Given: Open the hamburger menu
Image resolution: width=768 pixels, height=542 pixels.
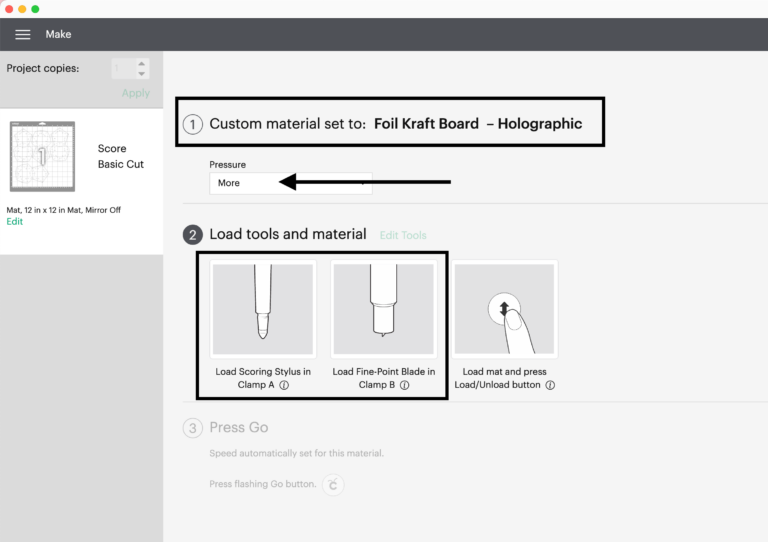Looking at the screenshot, I should 22,34.
